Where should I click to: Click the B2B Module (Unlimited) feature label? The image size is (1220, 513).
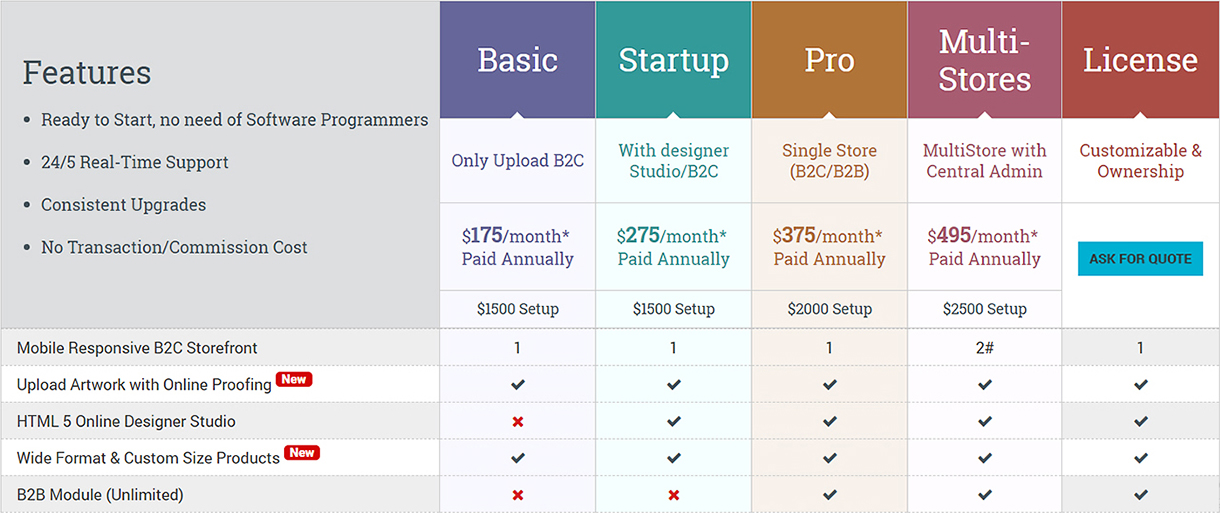(x=100, y=495)
